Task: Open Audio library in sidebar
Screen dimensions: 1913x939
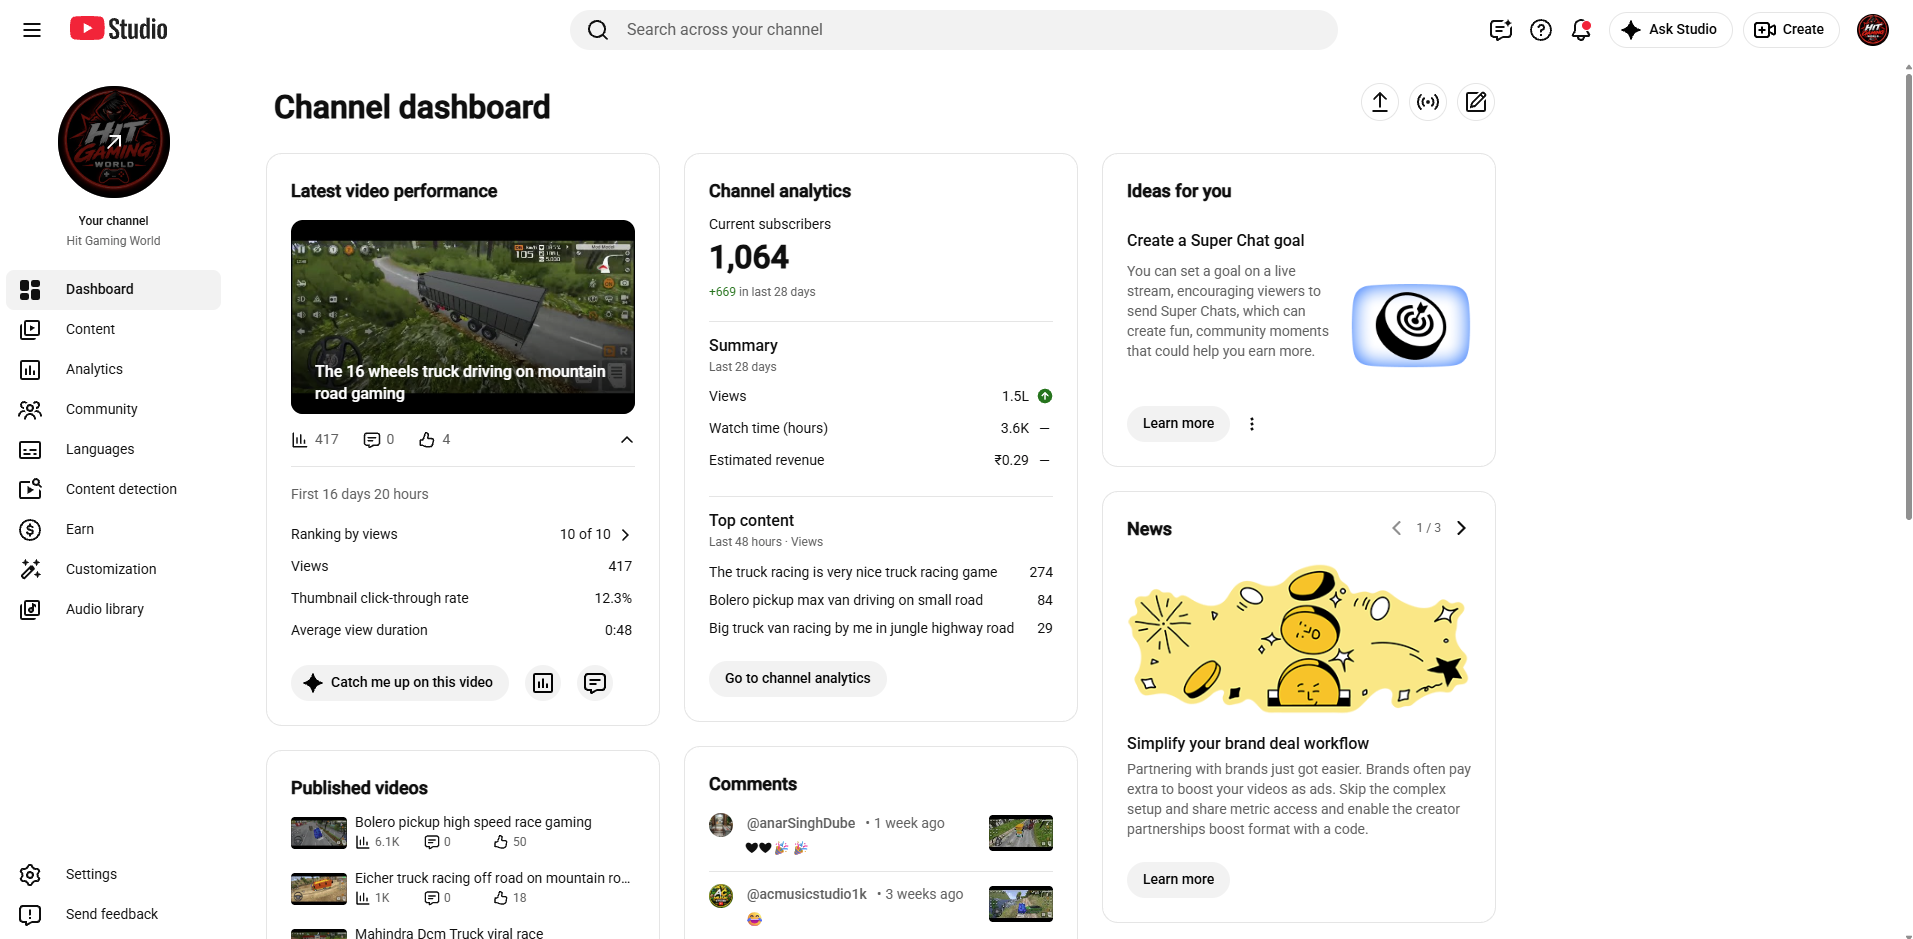Action: [113, 610]
